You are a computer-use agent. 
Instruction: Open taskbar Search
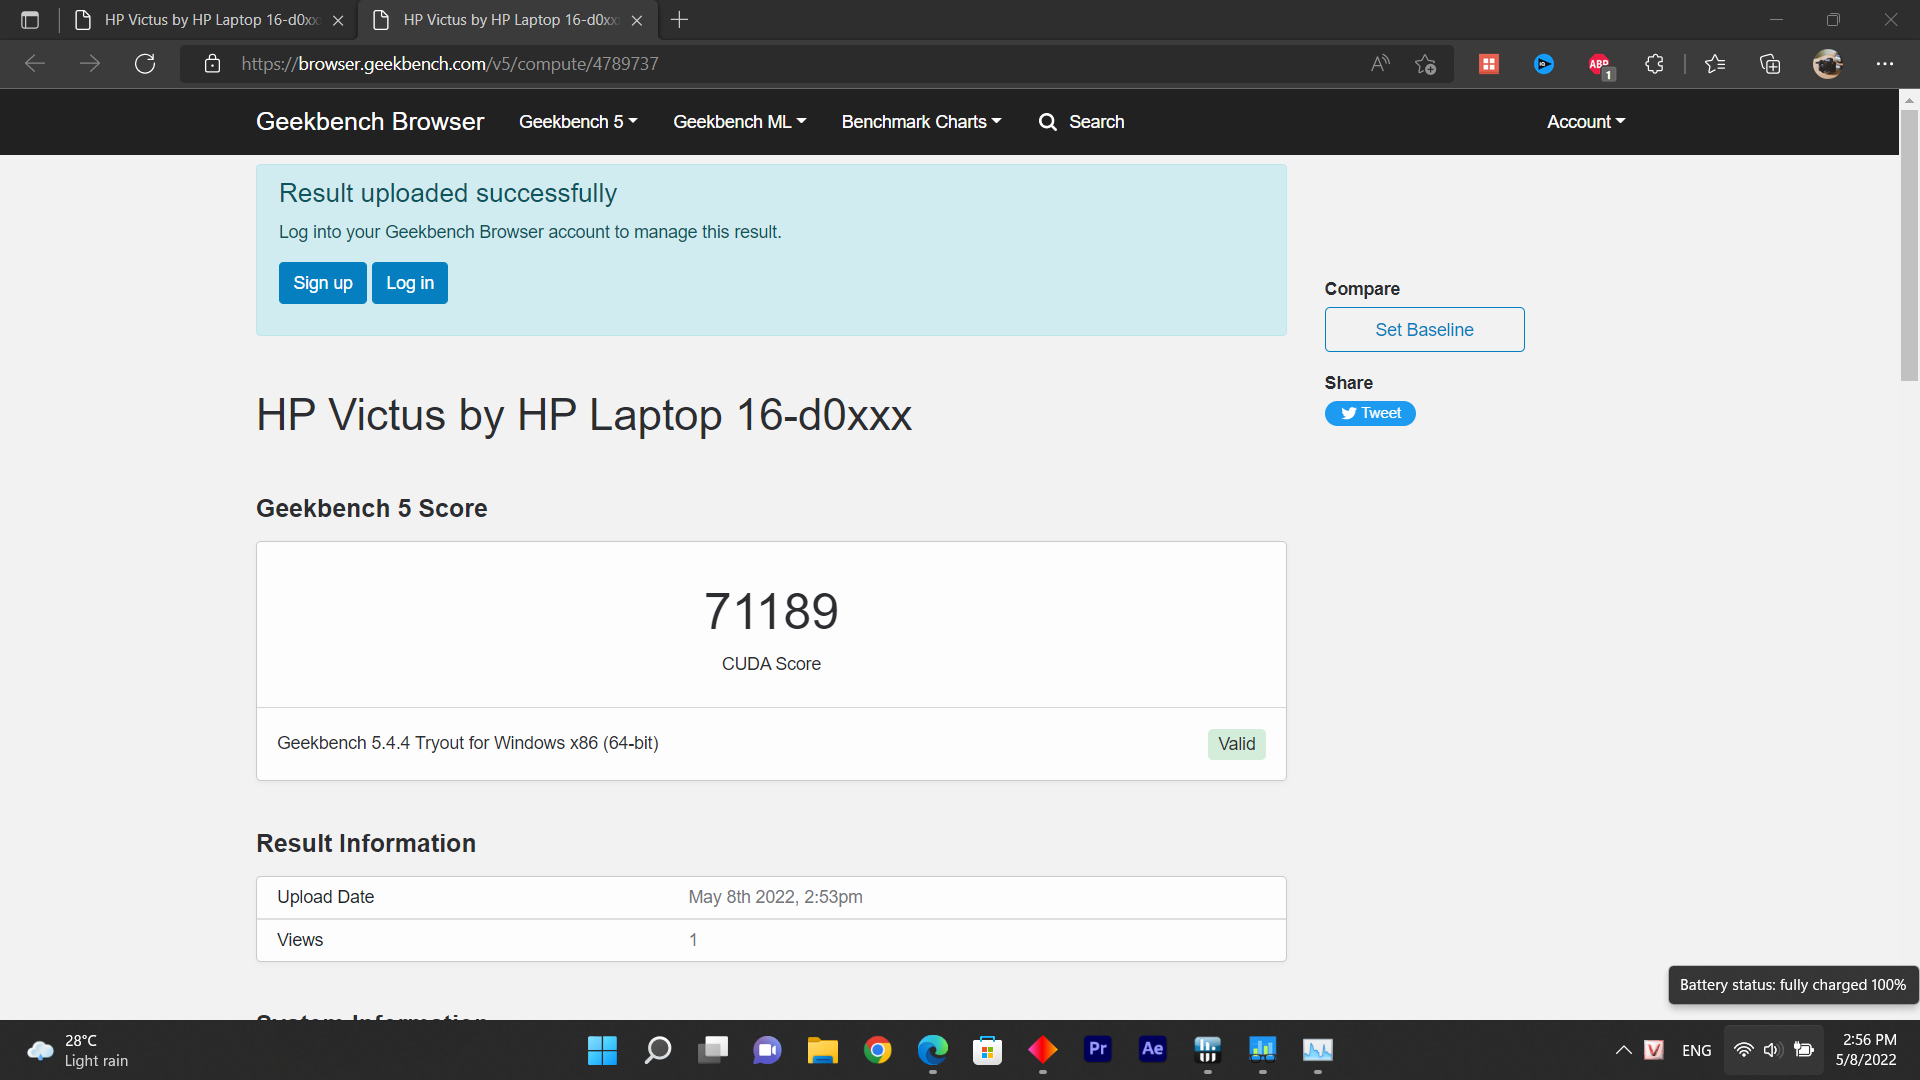pos(658,1050)
